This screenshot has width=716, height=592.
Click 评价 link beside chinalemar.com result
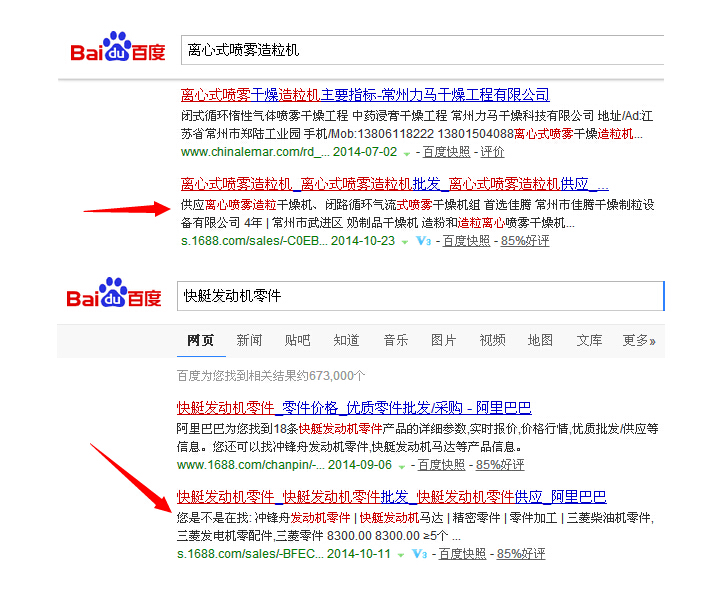pos(492,152)
